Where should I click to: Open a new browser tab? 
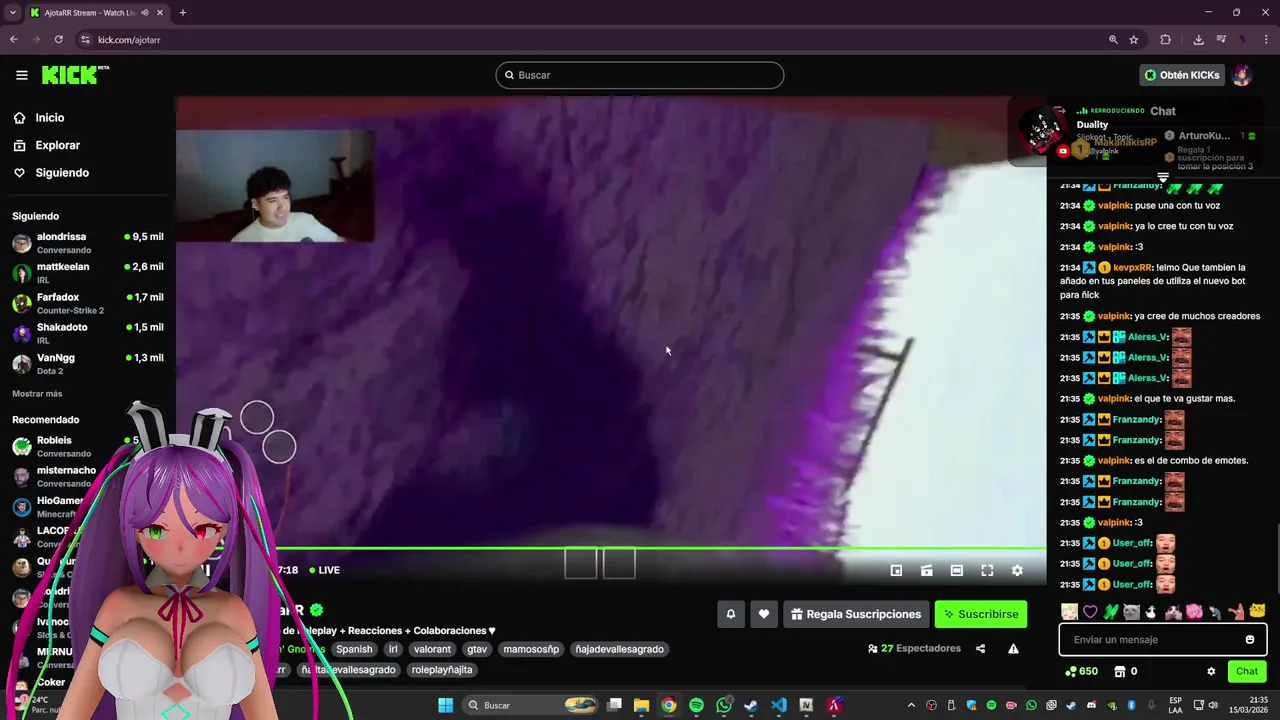coord(183,13)
